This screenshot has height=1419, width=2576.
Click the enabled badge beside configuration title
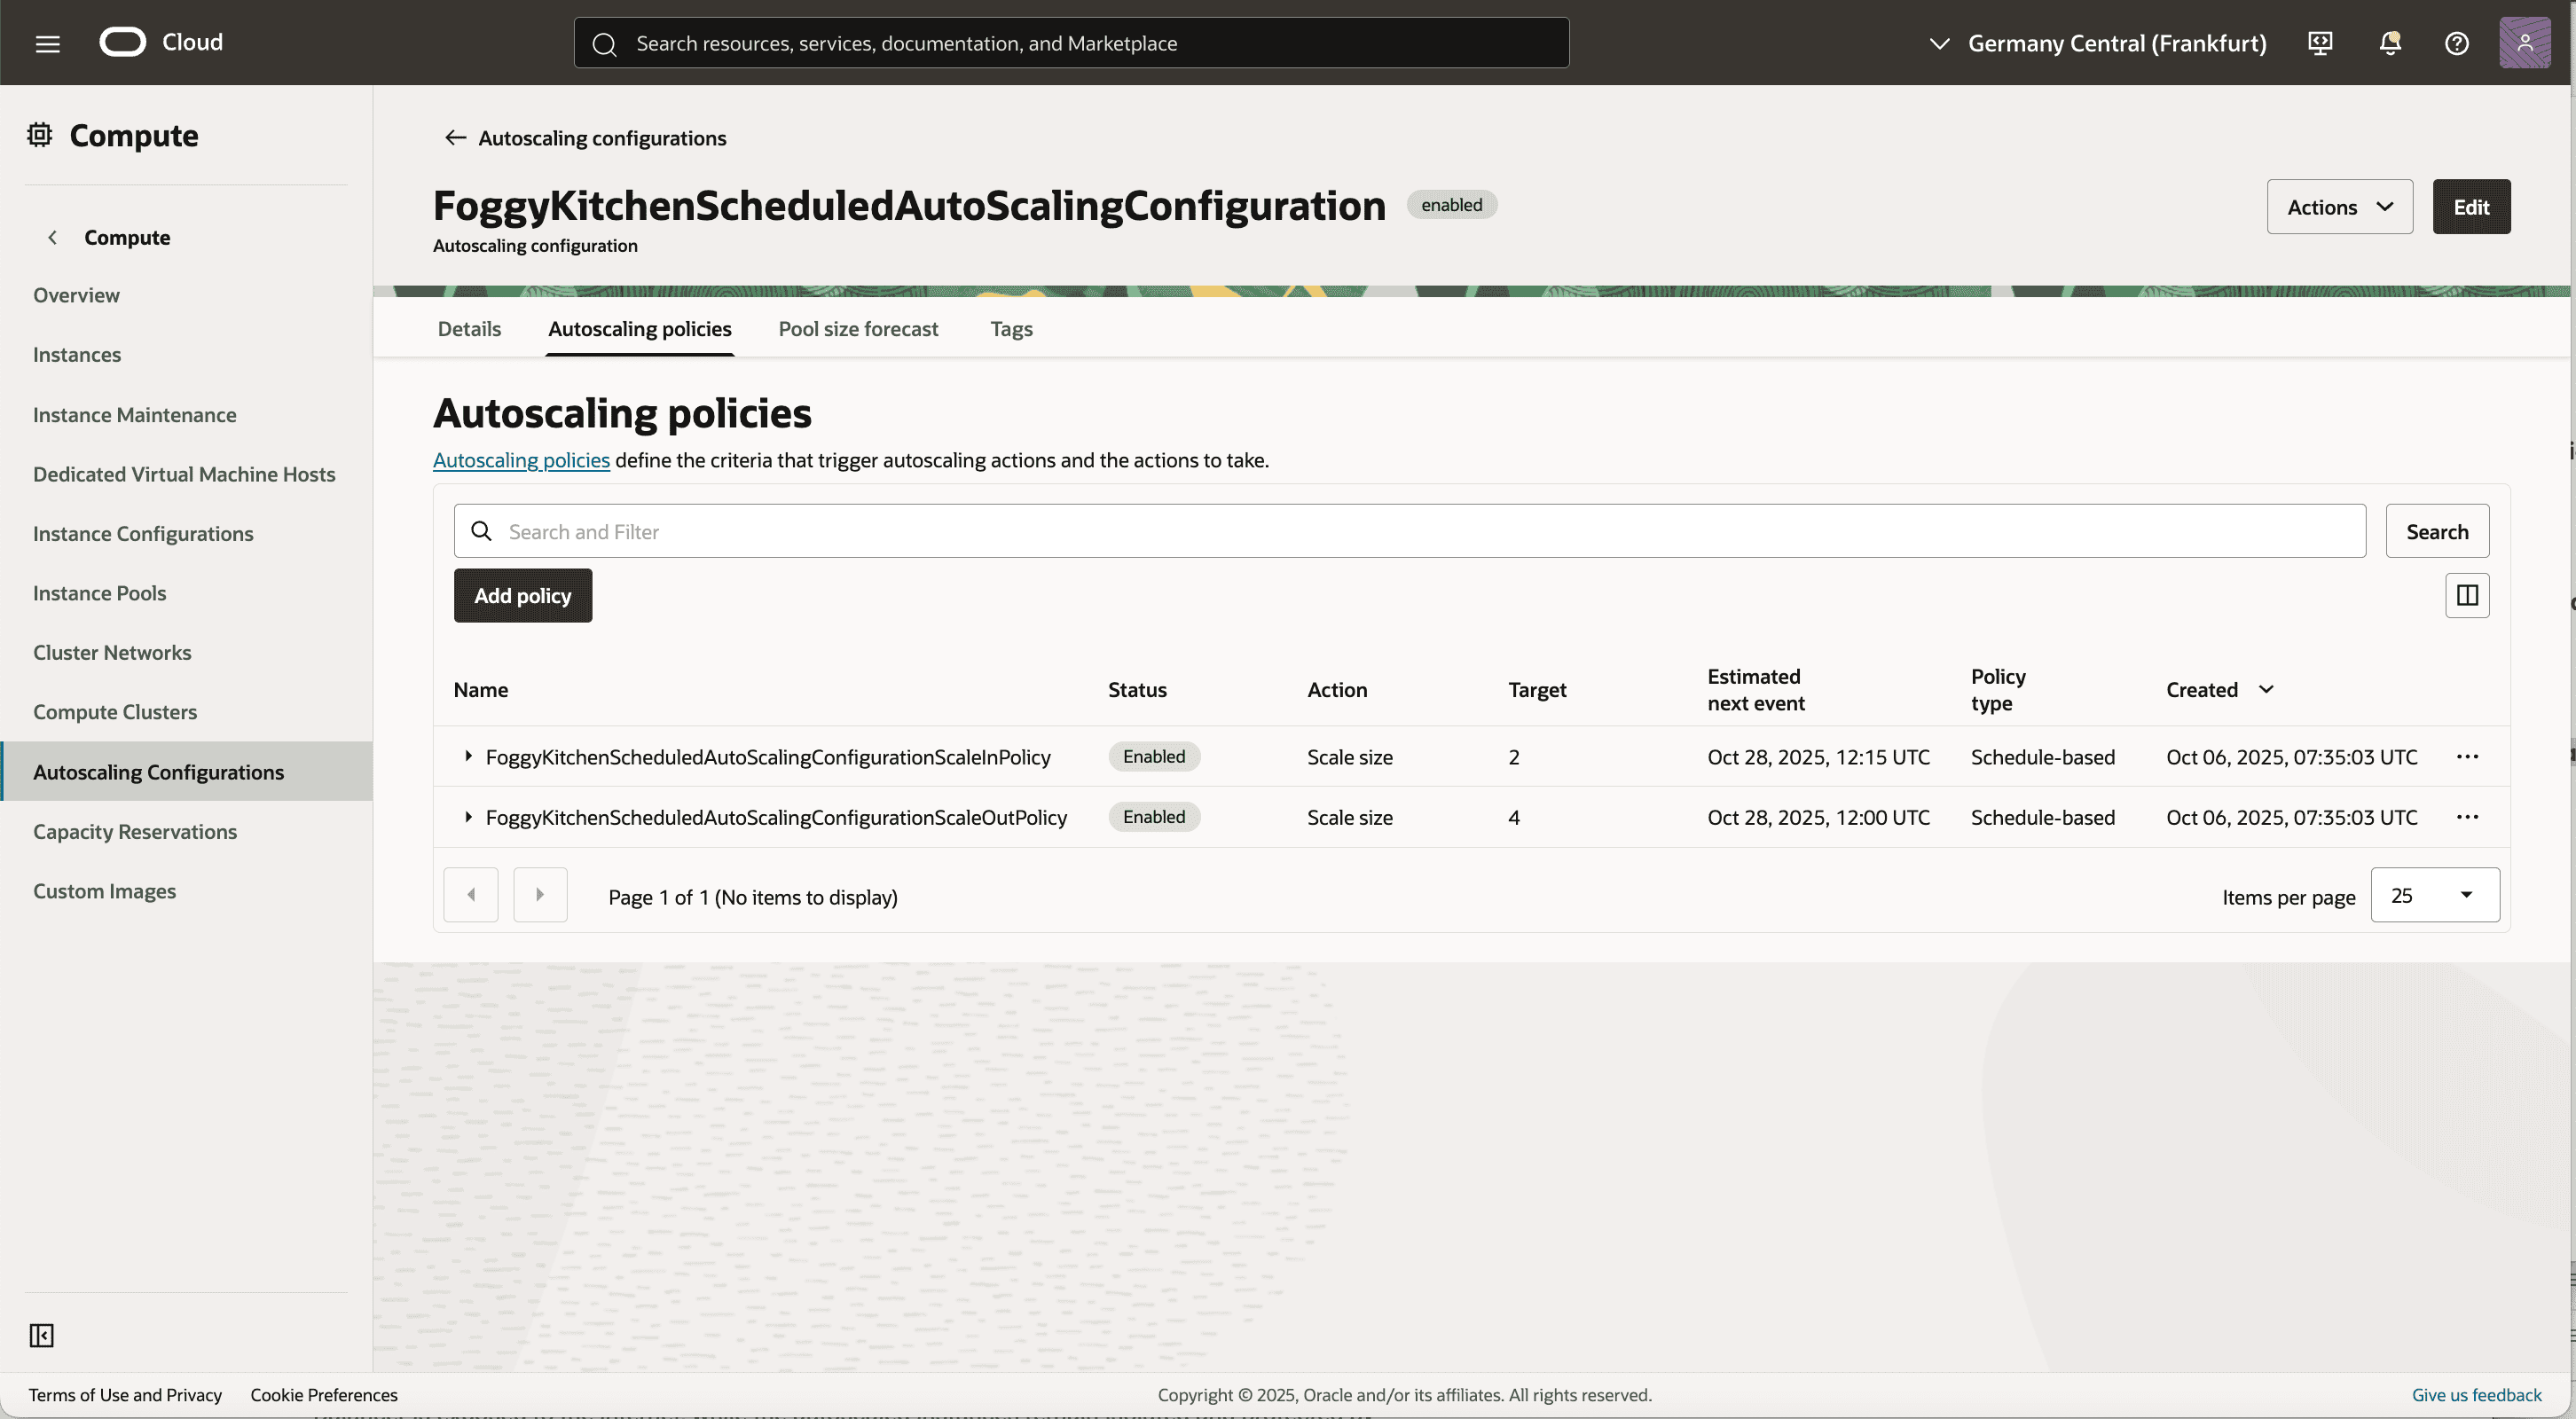(x=1452, y=205)
